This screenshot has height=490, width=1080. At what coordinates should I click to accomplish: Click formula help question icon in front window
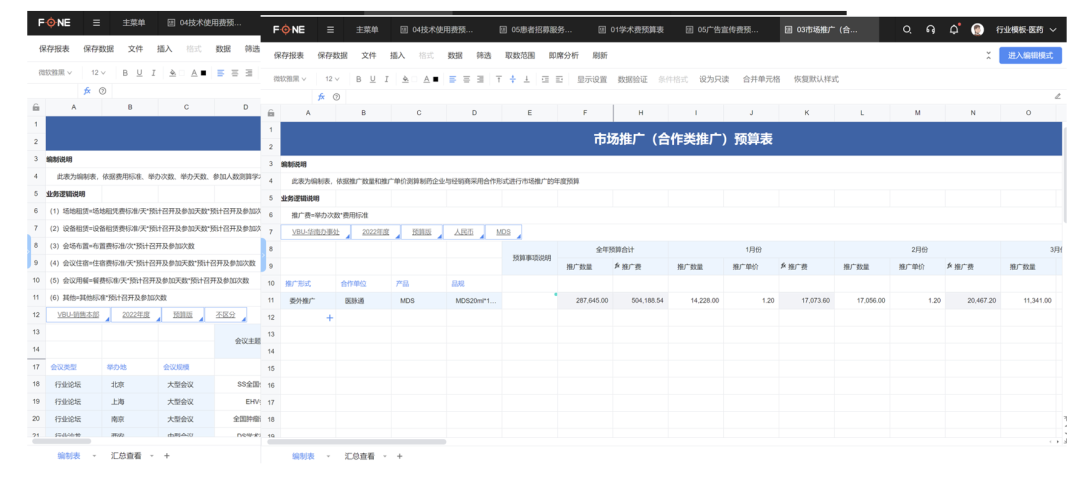click(335, 96)
